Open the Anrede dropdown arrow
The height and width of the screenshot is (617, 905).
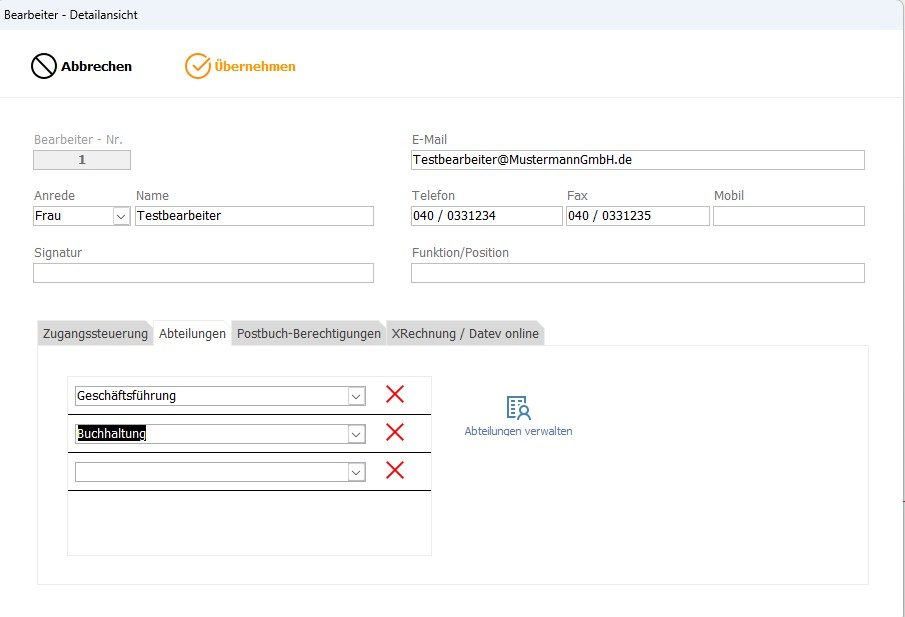click(x=121, y=216)
